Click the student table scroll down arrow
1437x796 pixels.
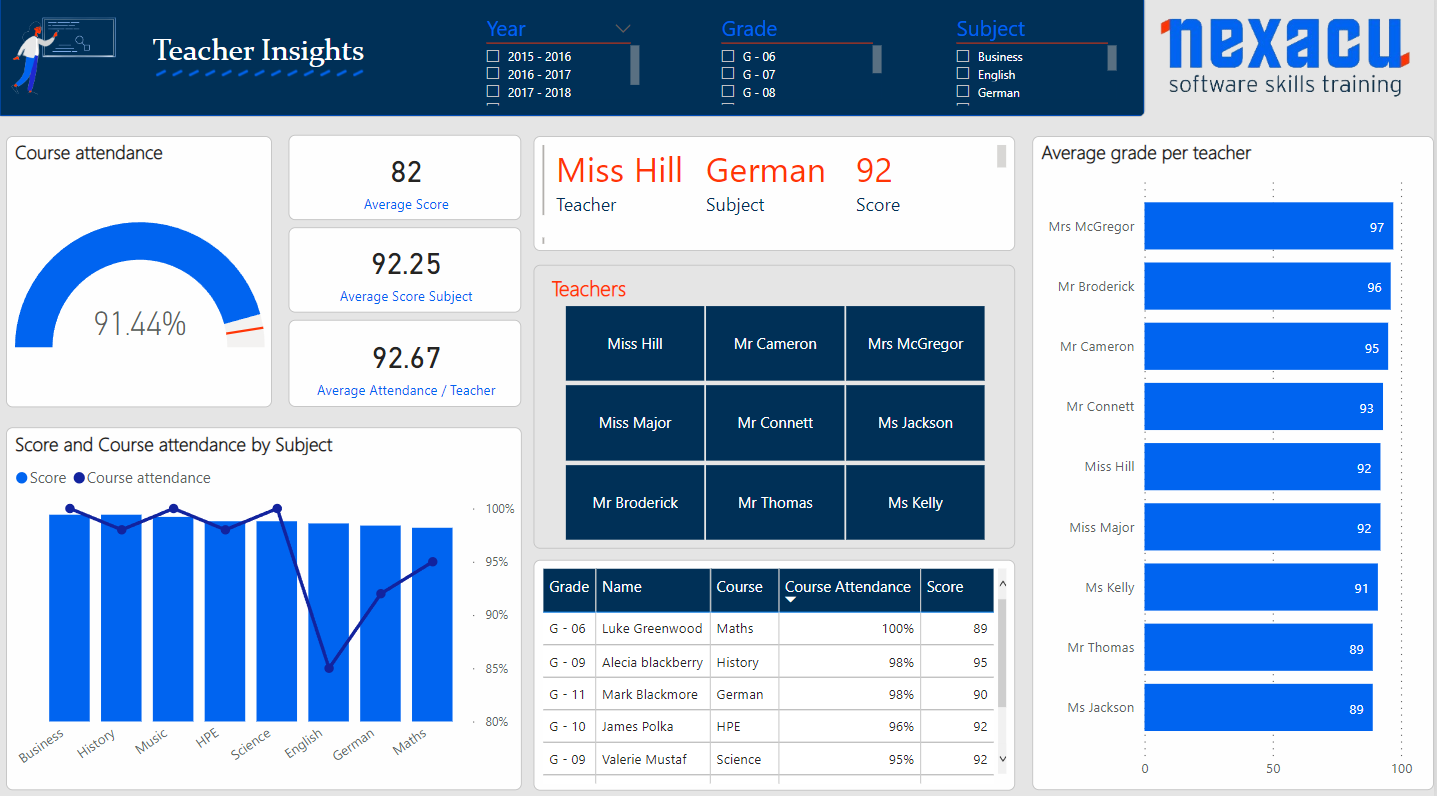[x=1003, y=760]
